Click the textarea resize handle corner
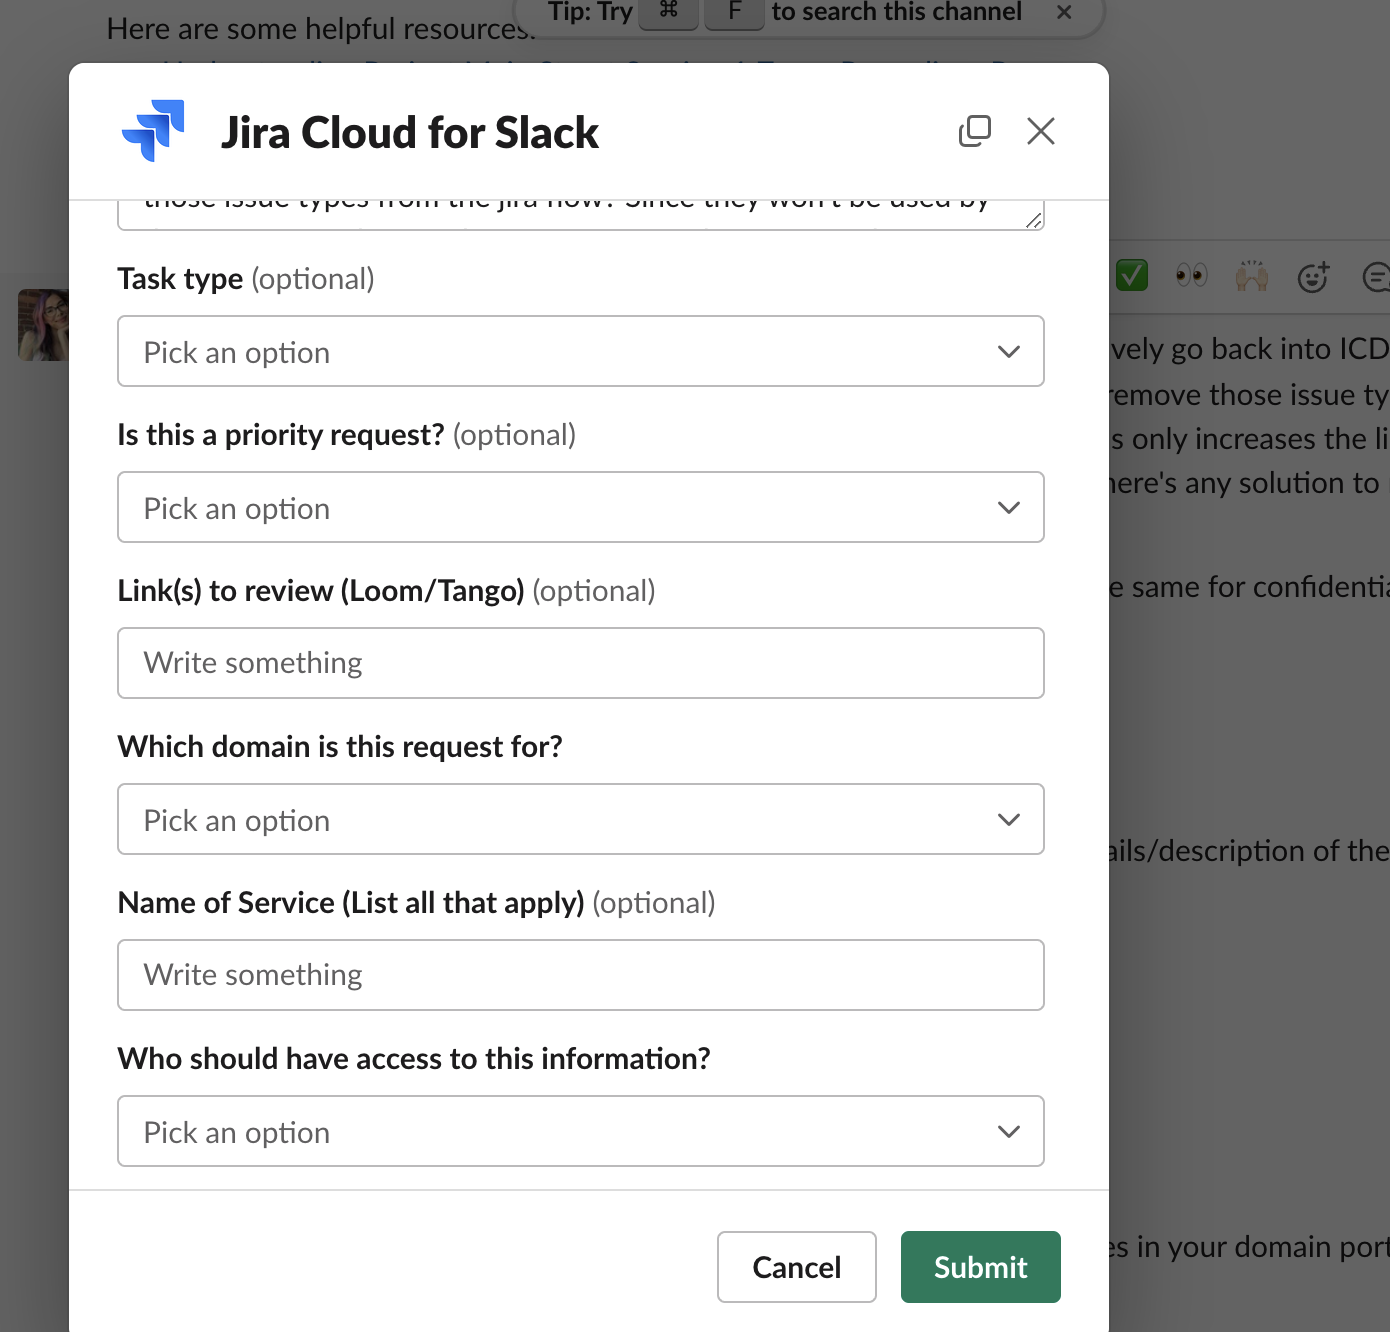 1034,221
